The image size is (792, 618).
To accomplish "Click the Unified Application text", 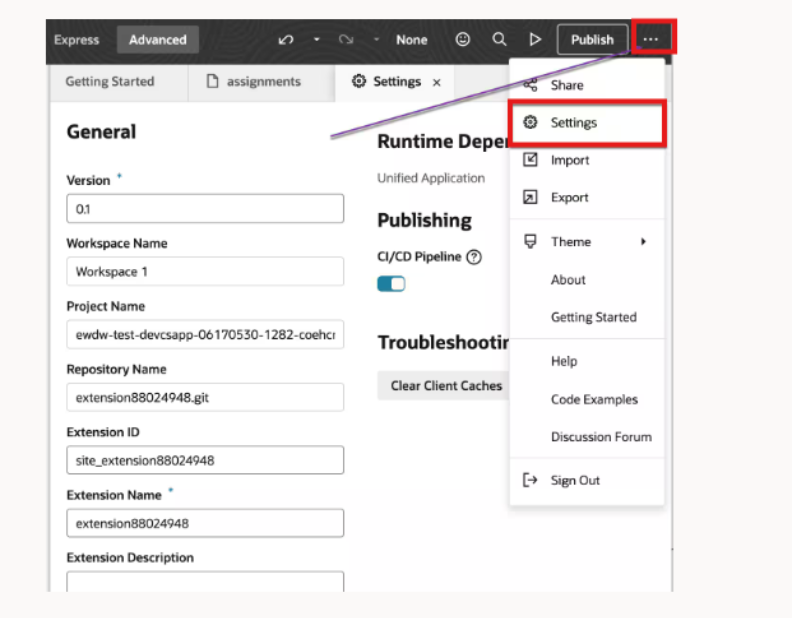I will point(431,178).
